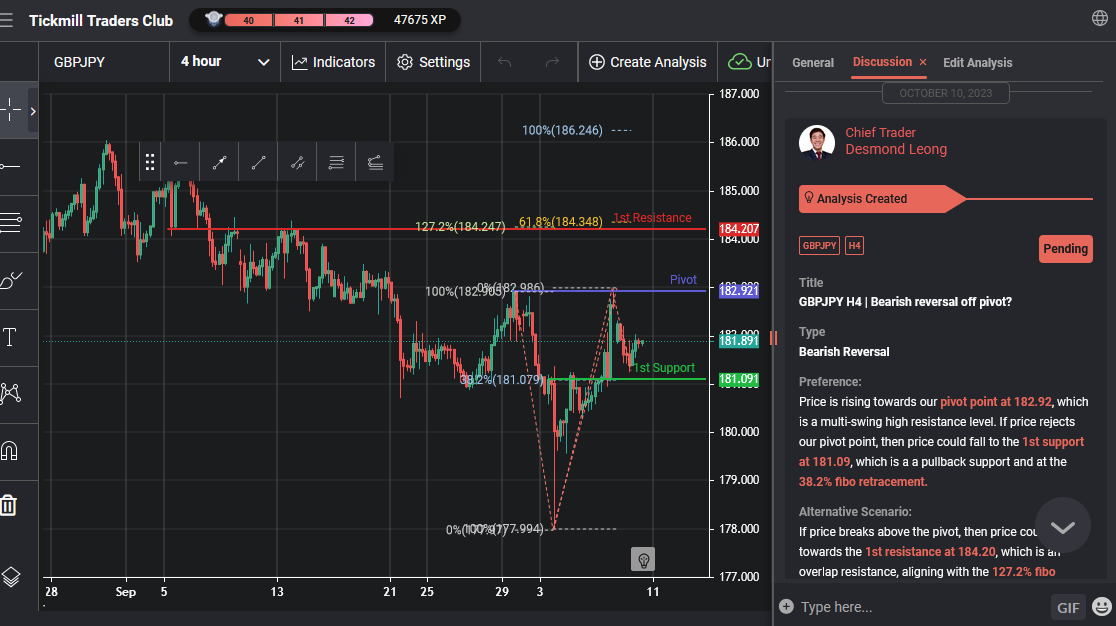1116x626 pixels.
Task: Click the 181.891 current price label
Action: point(739,341)
